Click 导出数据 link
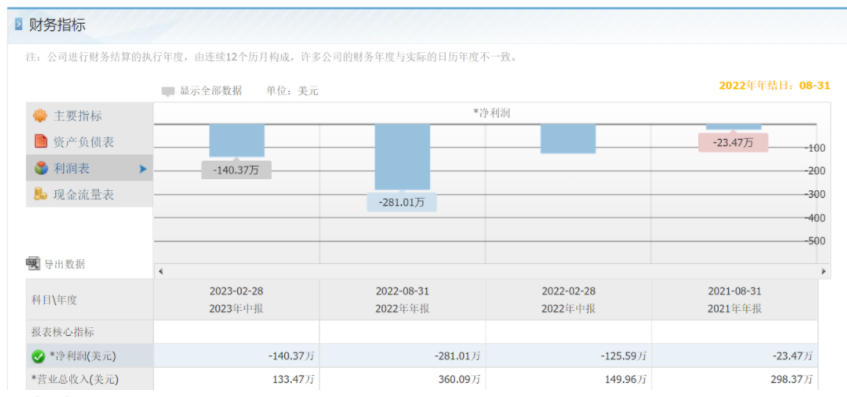Screen dimensions: 847x397 pyautogui.click(x=65, y=264)
